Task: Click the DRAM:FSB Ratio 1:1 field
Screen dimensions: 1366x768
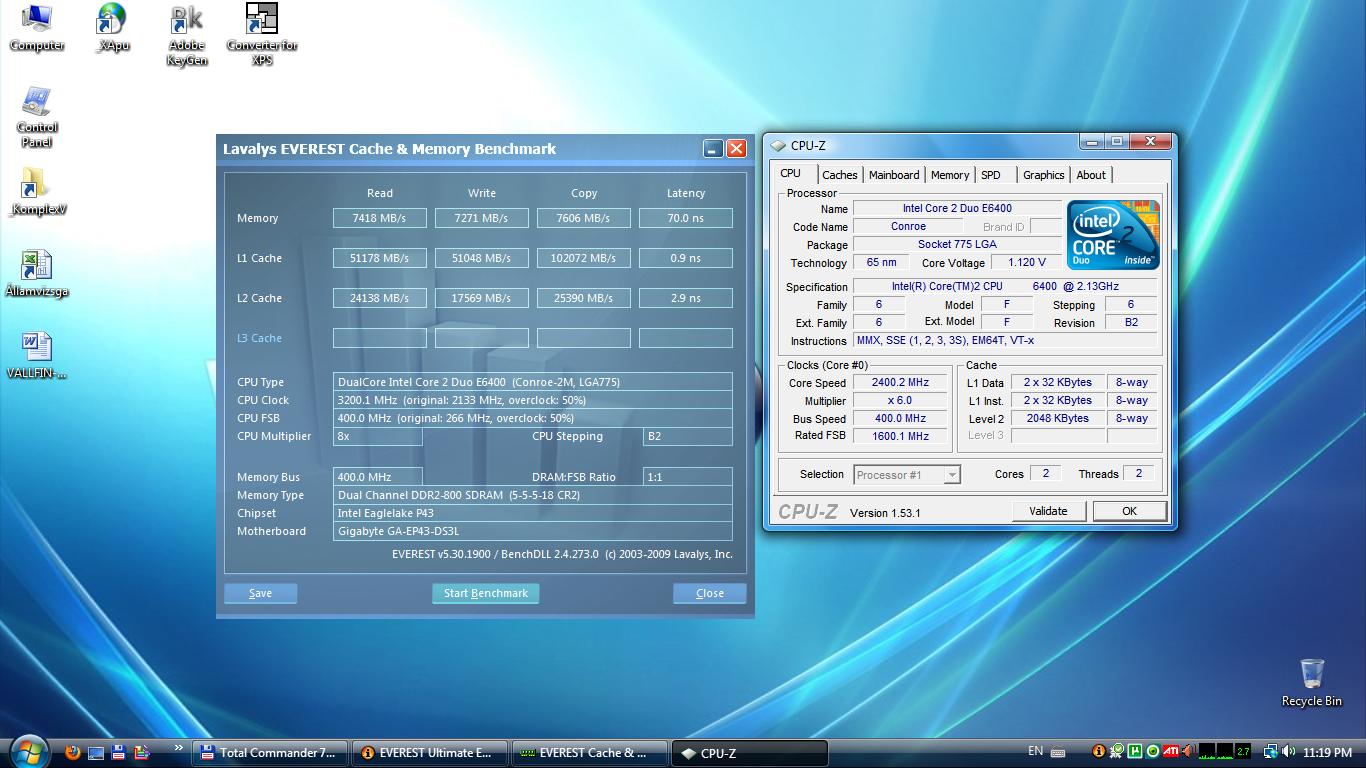Action: pos(688,477)
